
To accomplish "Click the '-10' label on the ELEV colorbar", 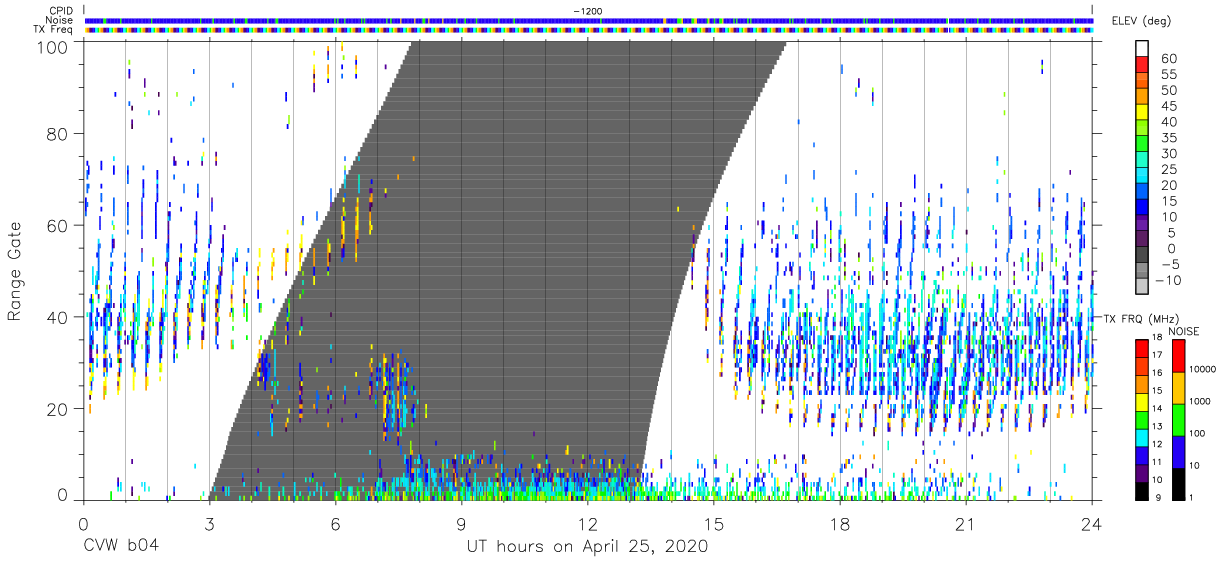I will 1168,280.
